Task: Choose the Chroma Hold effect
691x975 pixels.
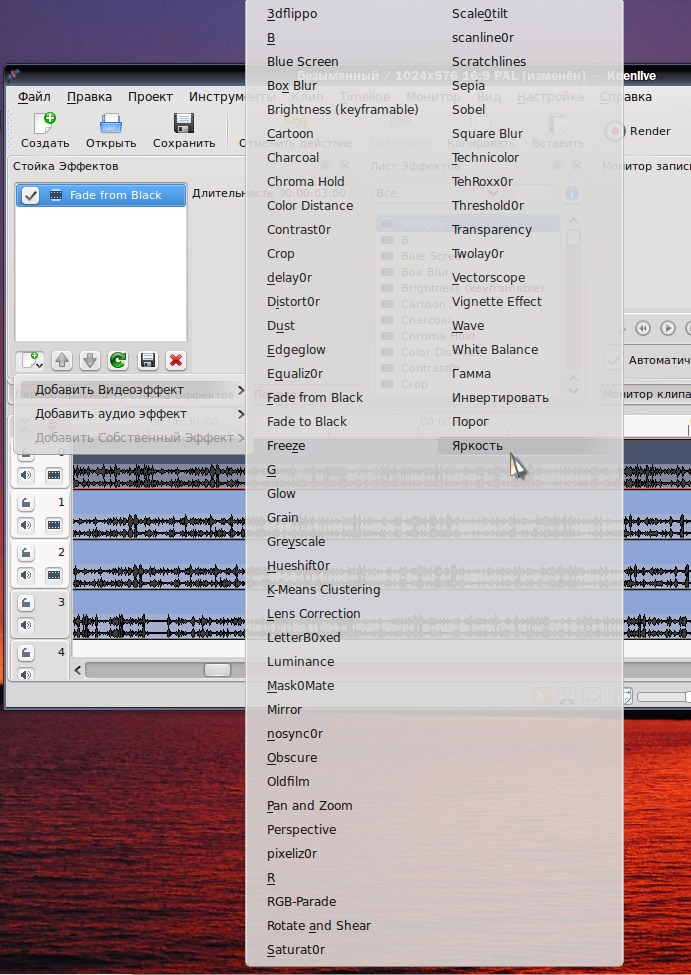Action: pos(305,182)
